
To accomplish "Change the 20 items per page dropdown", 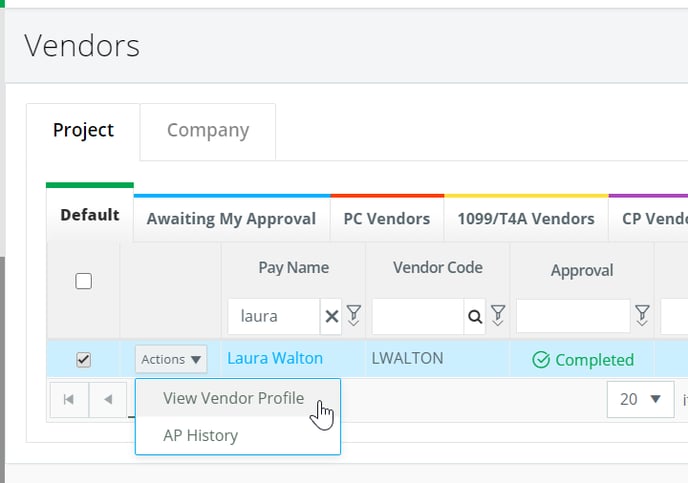I will coord(640,399).
